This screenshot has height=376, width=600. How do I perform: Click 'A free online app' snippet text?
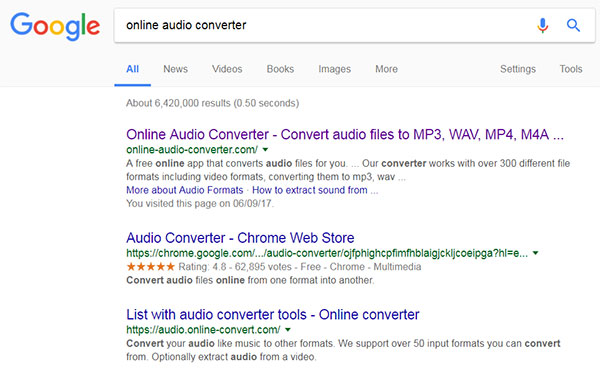click(x=348, y=170)
